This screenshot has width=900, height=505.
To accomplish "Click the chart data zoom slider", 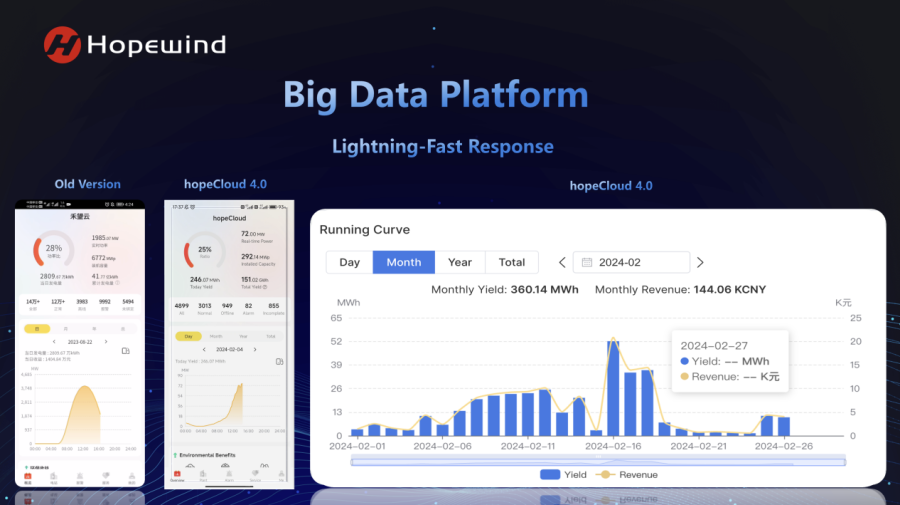I will 597,460.
